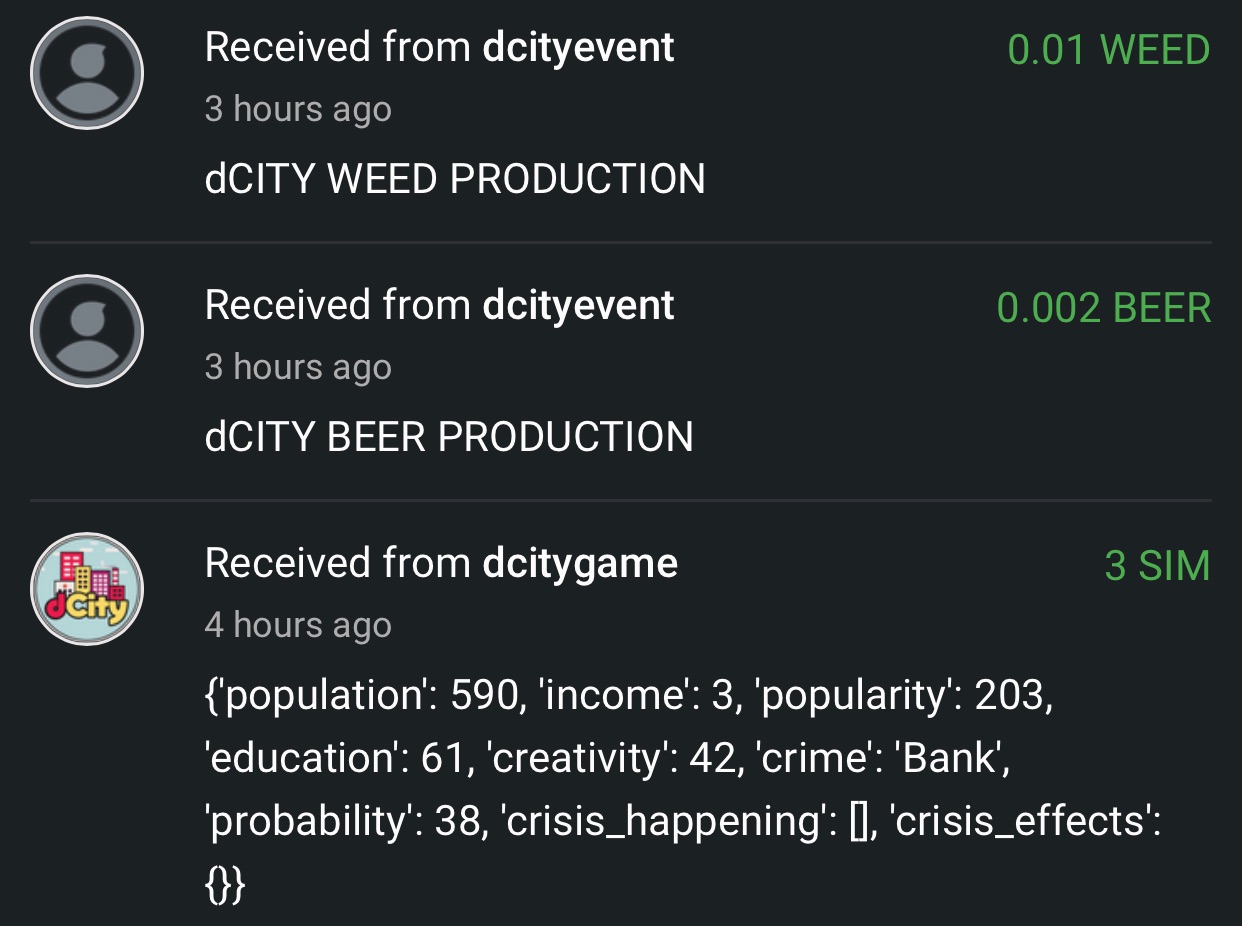Select the "dCITY BEER PRODUCTION" memo
This screenshot has width=1242, height=926.
coord(449,437)
